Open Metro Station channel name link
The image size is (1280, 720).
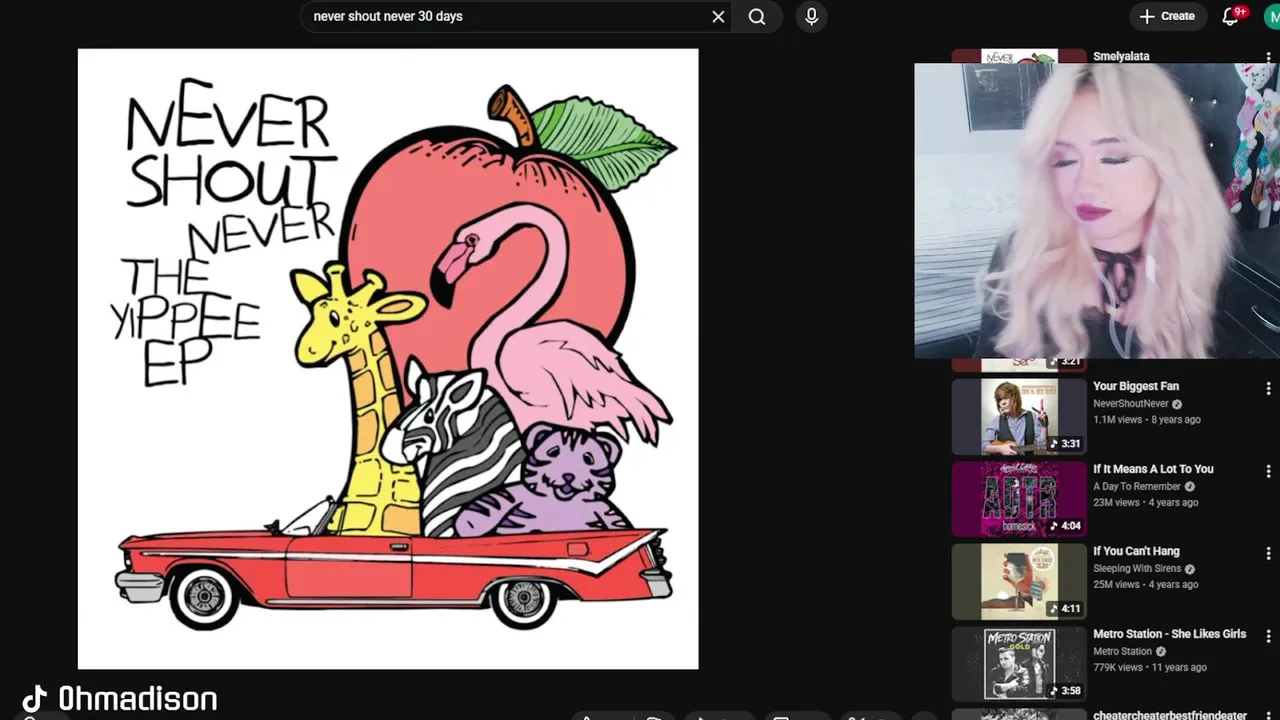point(1123,652)
